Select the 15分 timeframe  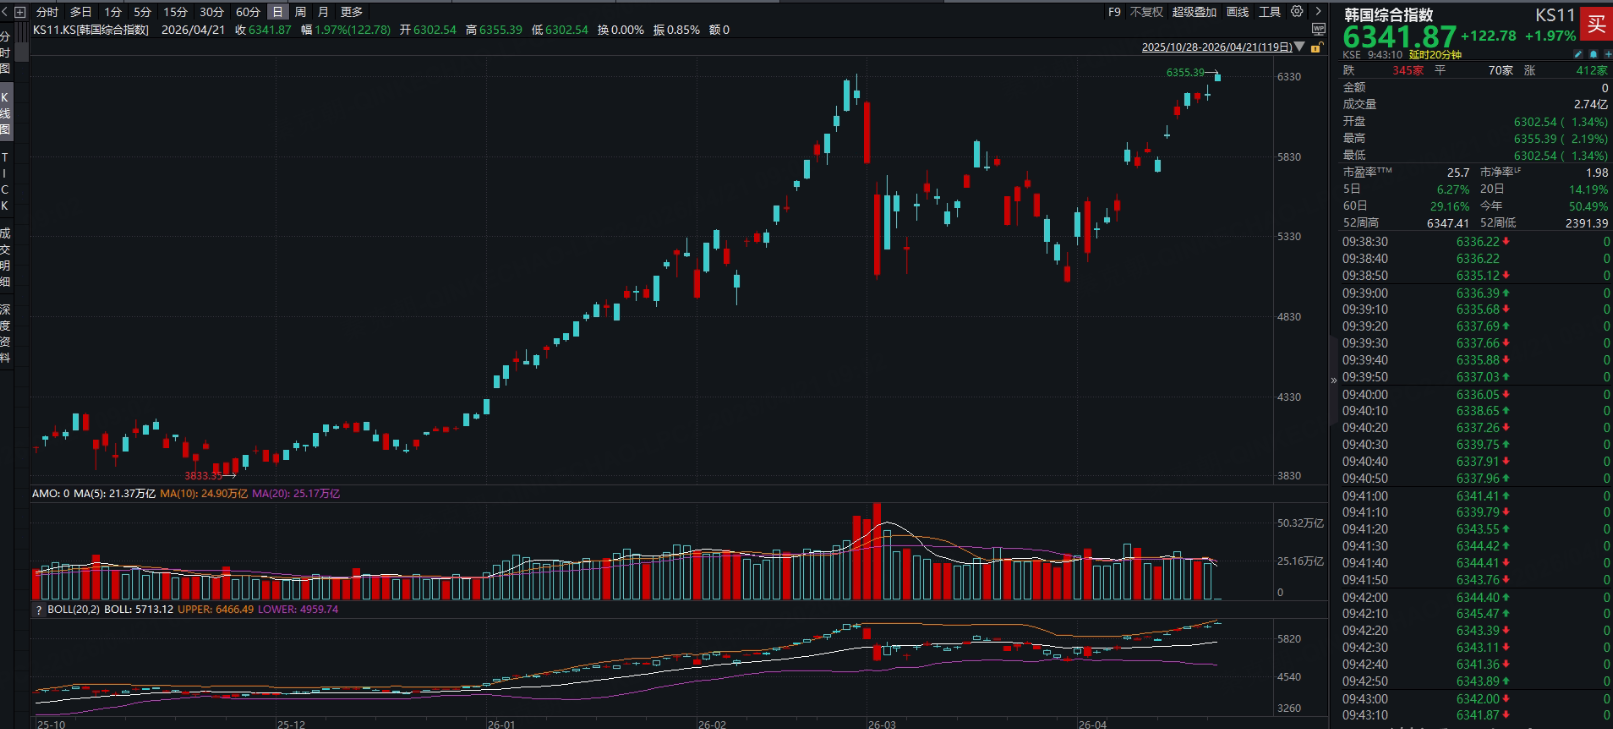pyautogui.click(x=176, y=12)
